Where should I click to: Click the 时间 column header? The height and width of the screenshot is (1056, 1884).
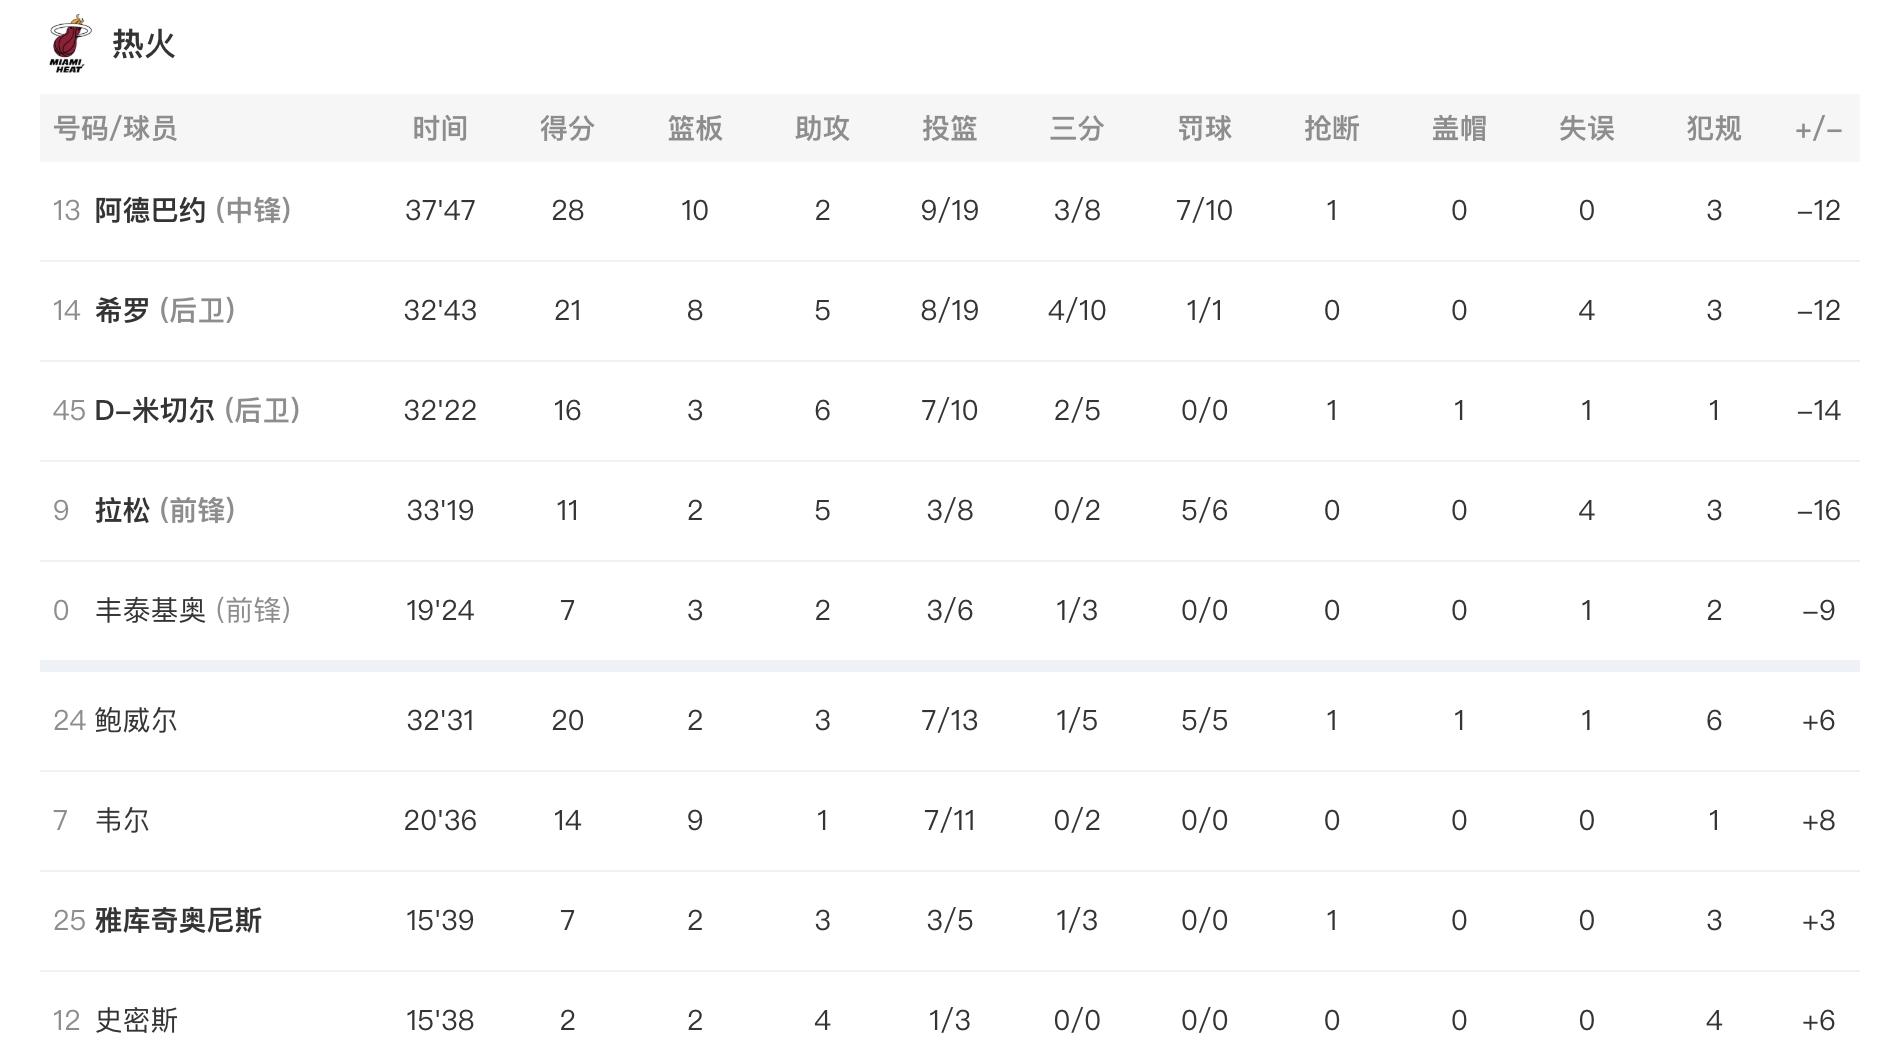tap(440, 129)
